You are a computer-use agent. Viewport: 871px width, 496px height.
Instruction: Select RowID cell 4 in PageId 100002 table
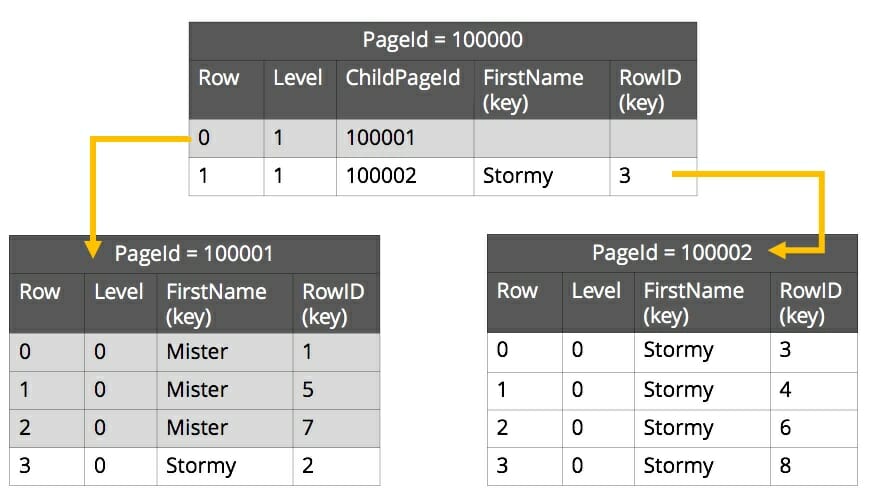786,389
